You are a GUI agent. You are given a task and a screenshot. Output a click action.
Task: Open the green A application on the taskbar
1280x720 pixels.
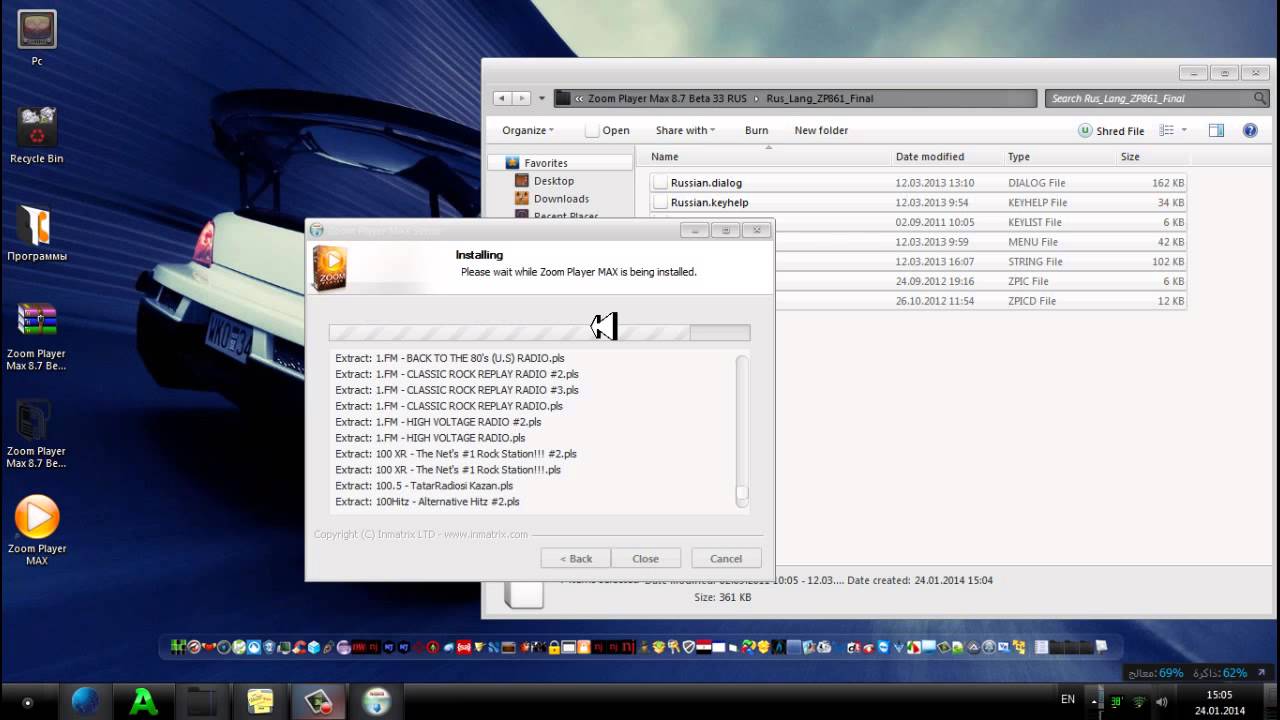pos(144,702)
